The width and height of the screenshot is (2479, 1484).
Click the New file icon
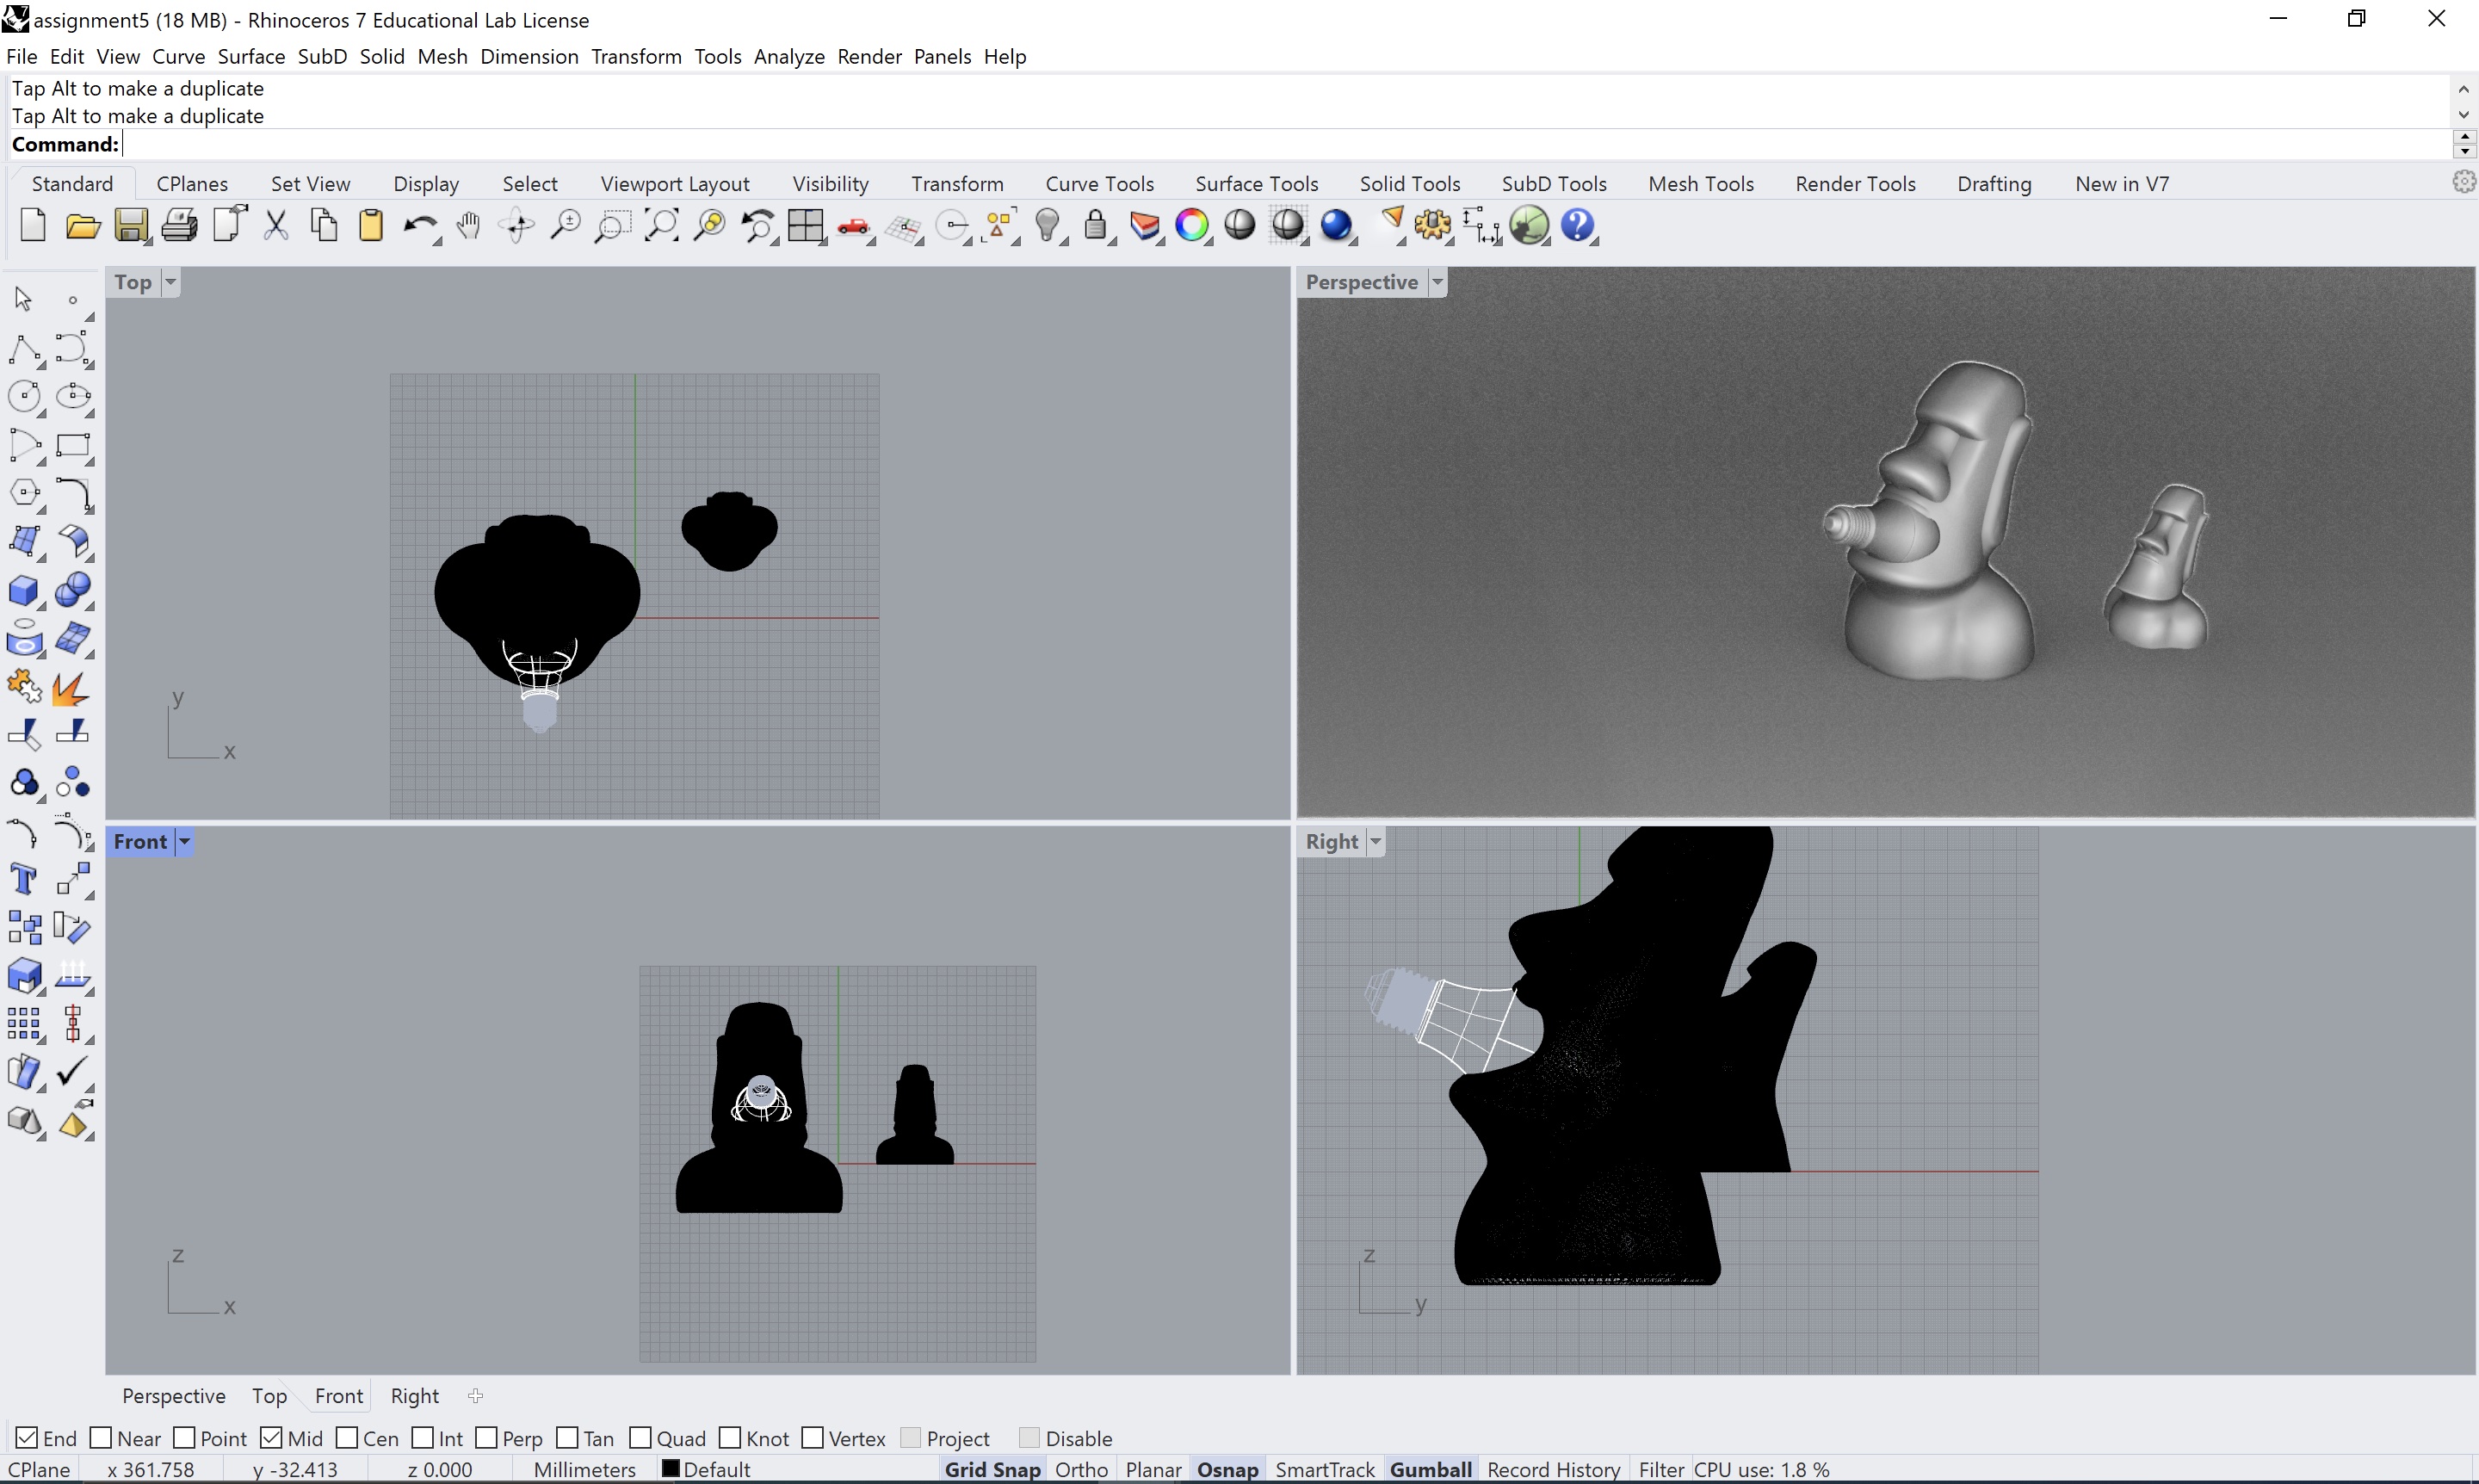click(x=33, y=226)
